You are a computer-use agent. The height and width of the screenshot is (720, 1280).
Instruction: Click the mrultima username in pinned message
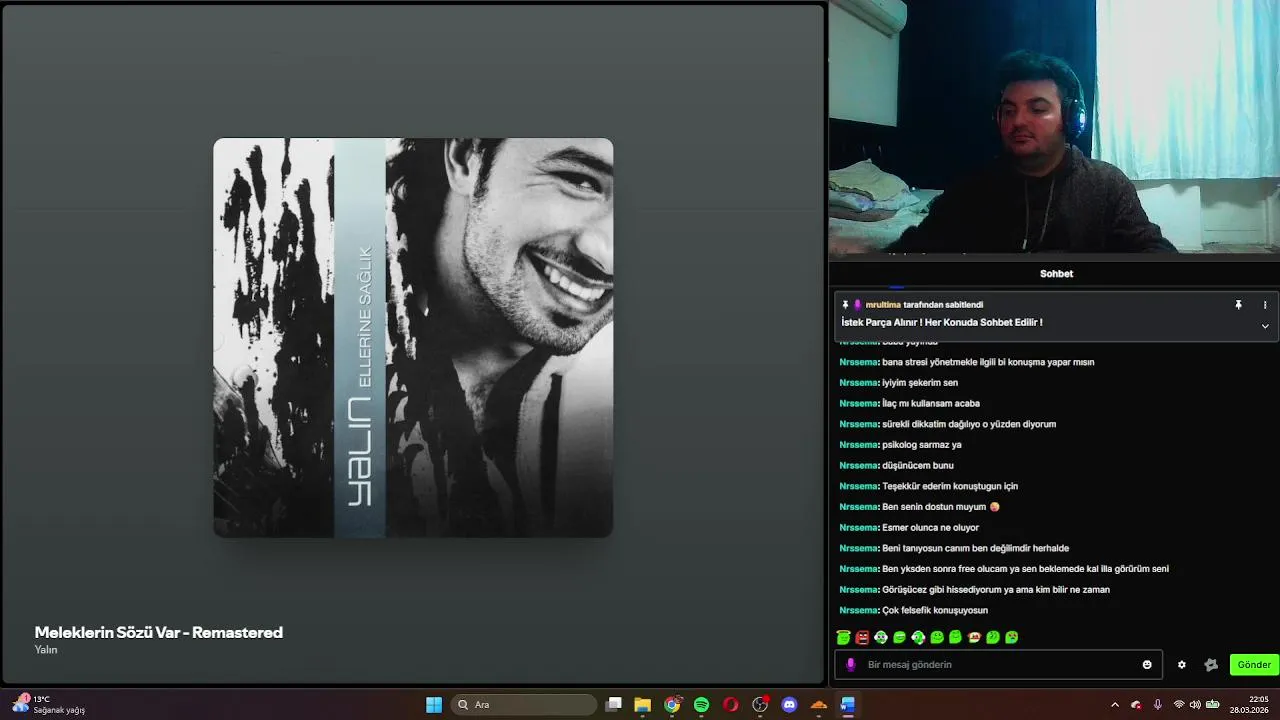tap(884, 305)
